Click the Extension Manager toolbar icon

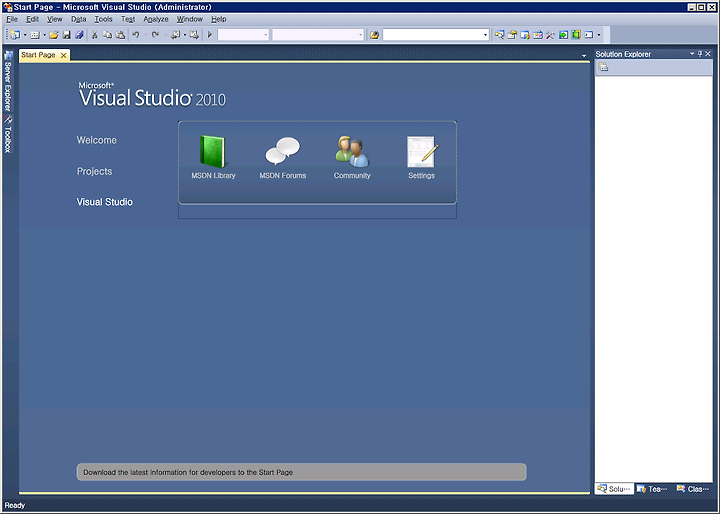576,35
